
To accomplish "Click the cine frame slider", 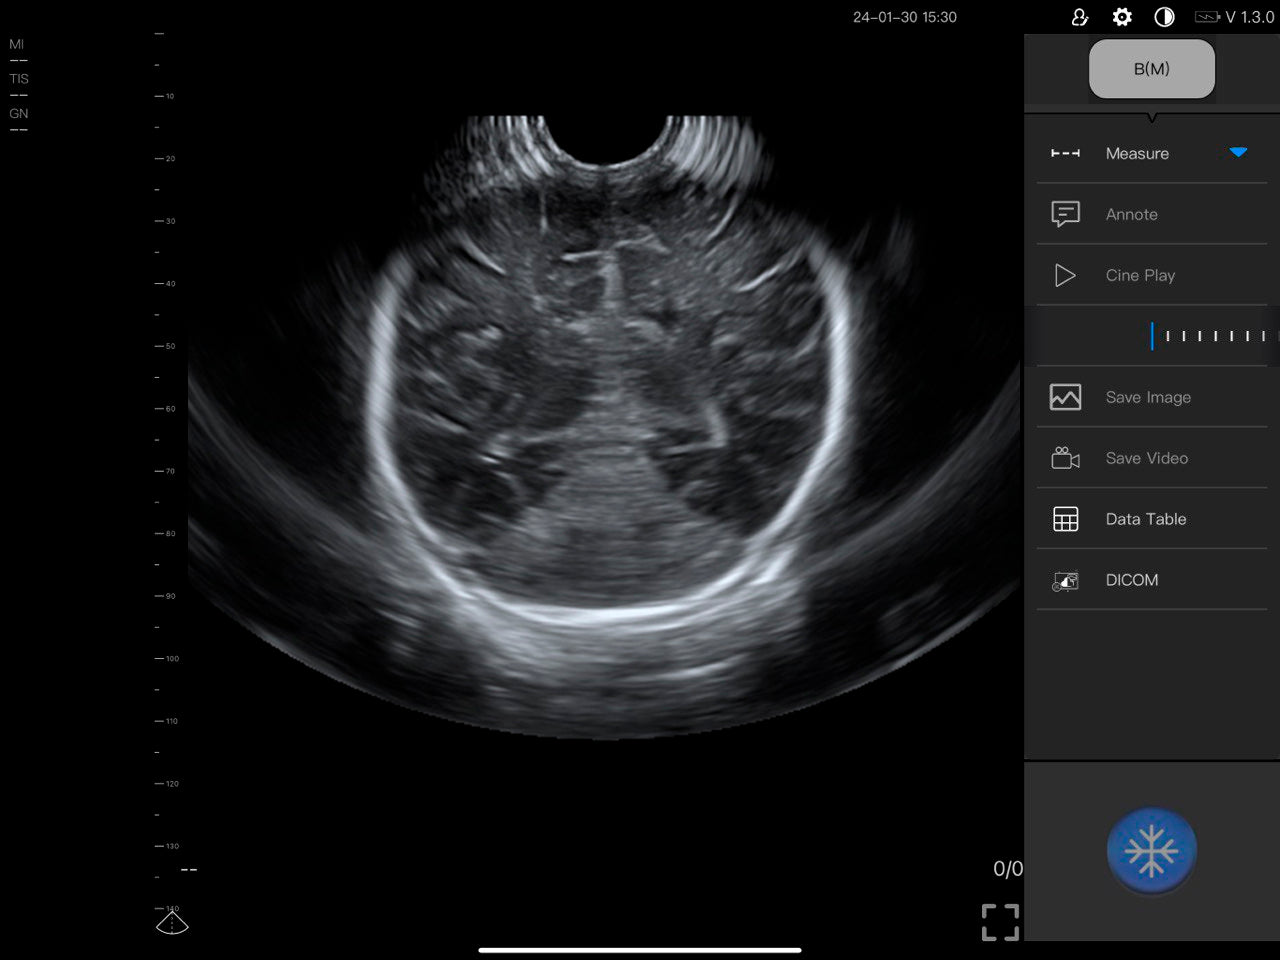I will [1210, 336].
